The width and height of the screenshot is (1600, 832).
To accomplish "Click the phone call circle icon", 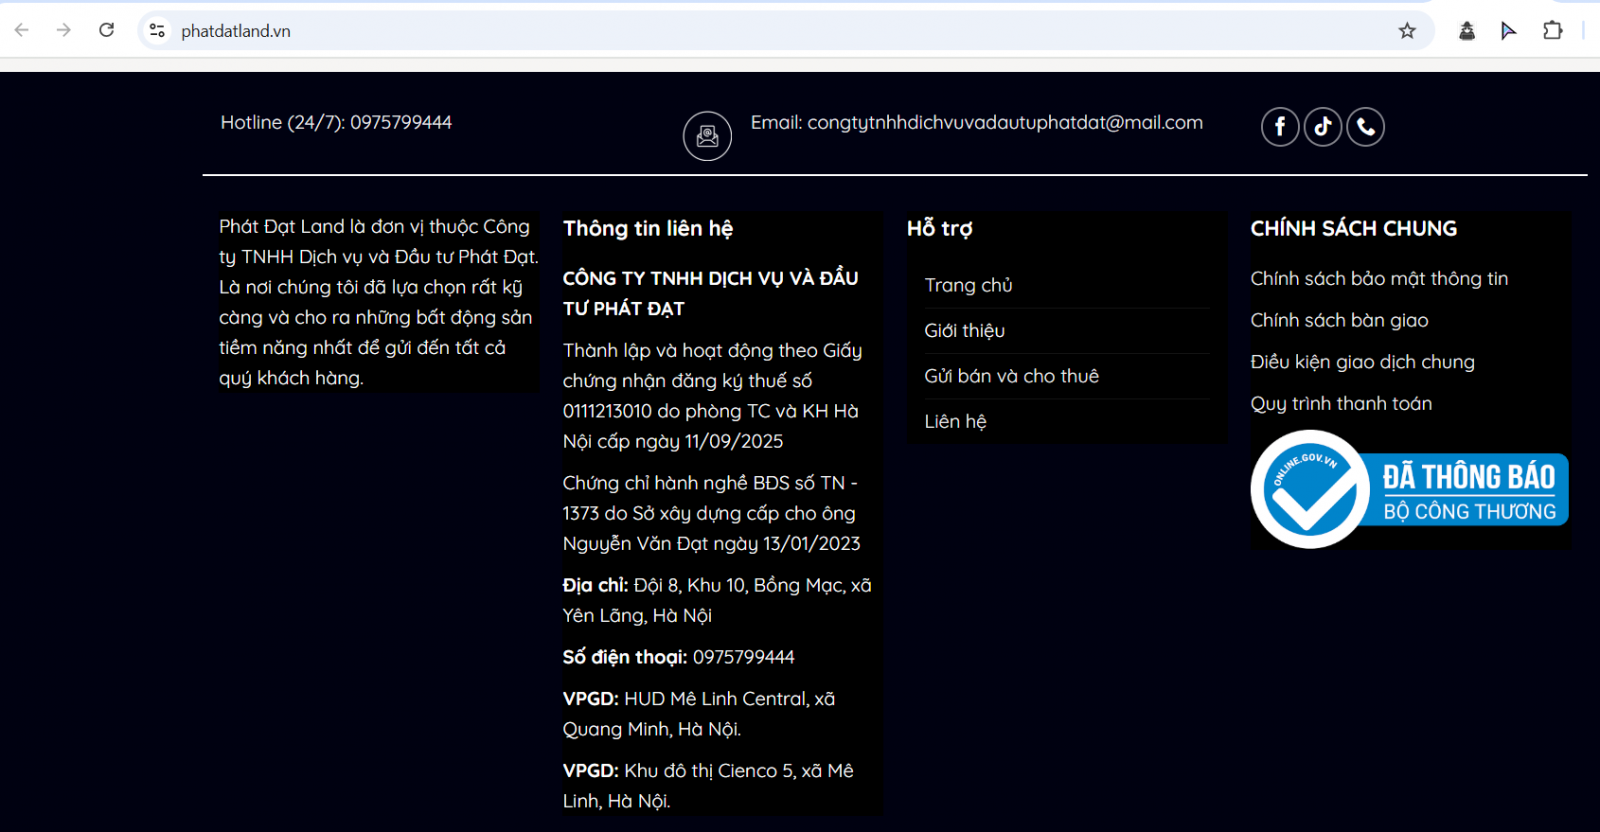I will (x=1366, y=127).
